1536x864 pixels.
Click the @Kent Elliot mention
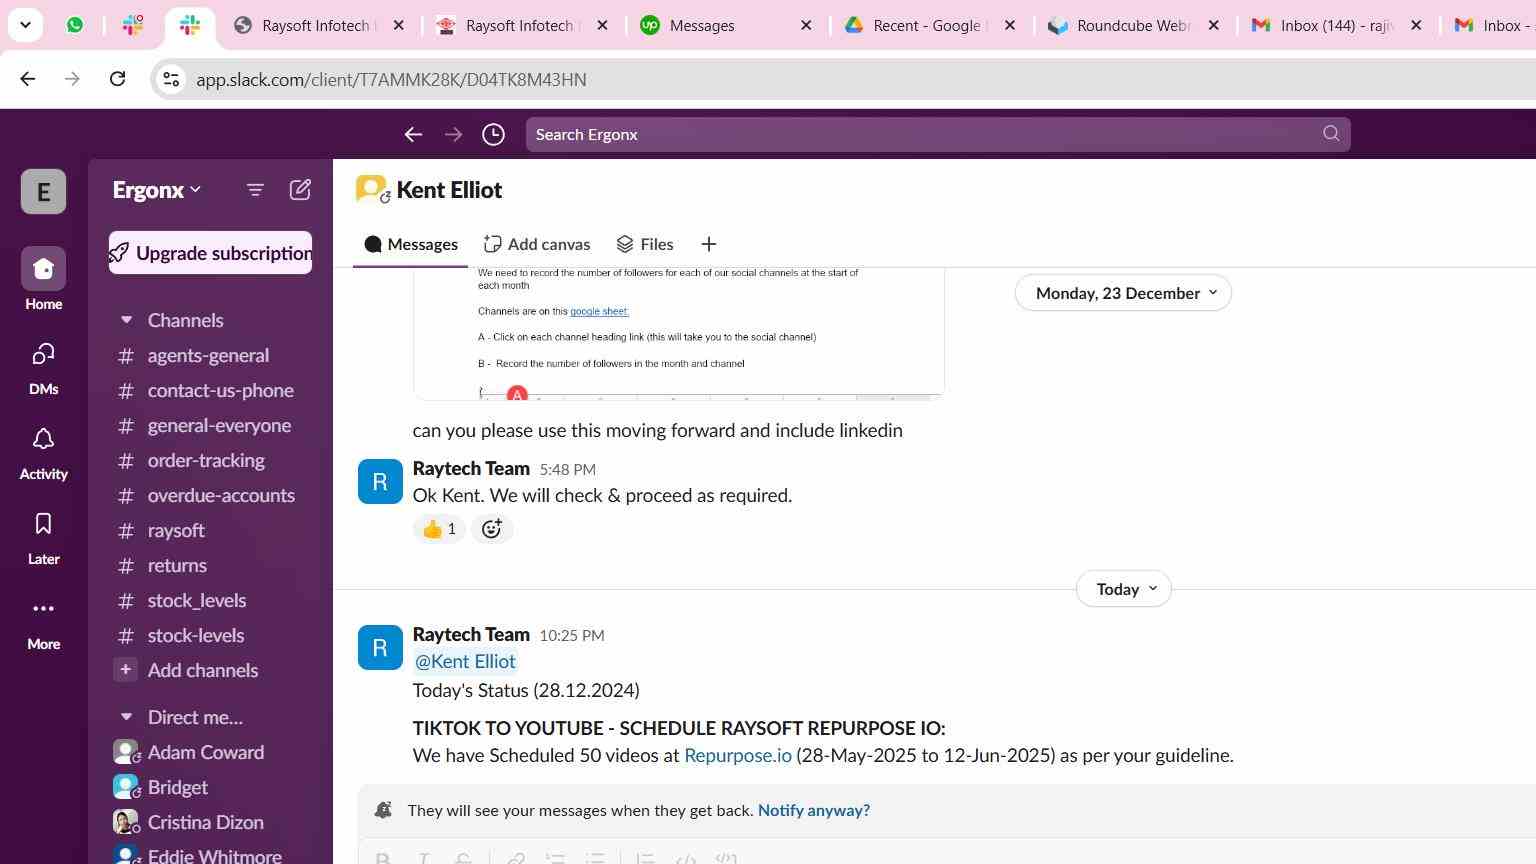point(465,661)
